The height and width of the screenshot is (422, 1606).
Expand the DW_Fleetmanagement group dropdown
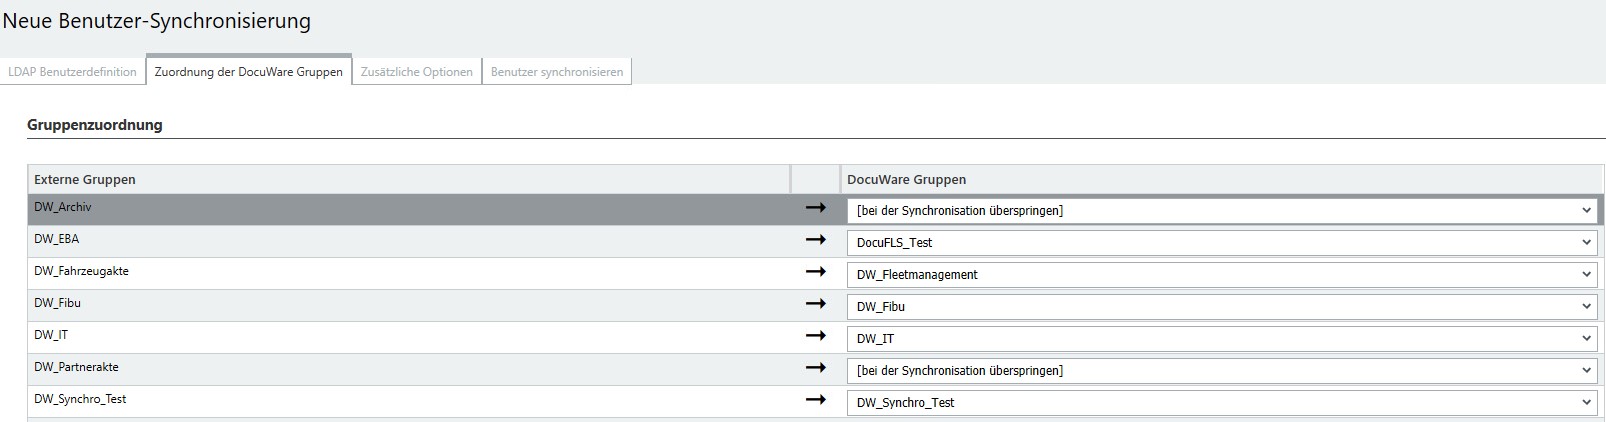click(x=1221, y=275)
